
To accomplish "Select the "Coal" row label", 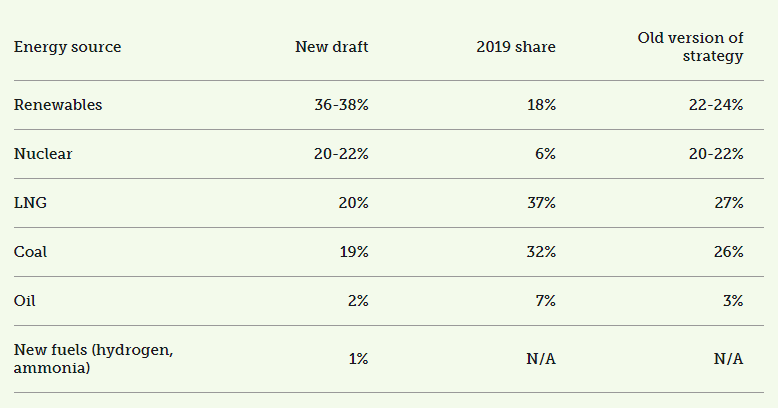I will tap(31, 252).
